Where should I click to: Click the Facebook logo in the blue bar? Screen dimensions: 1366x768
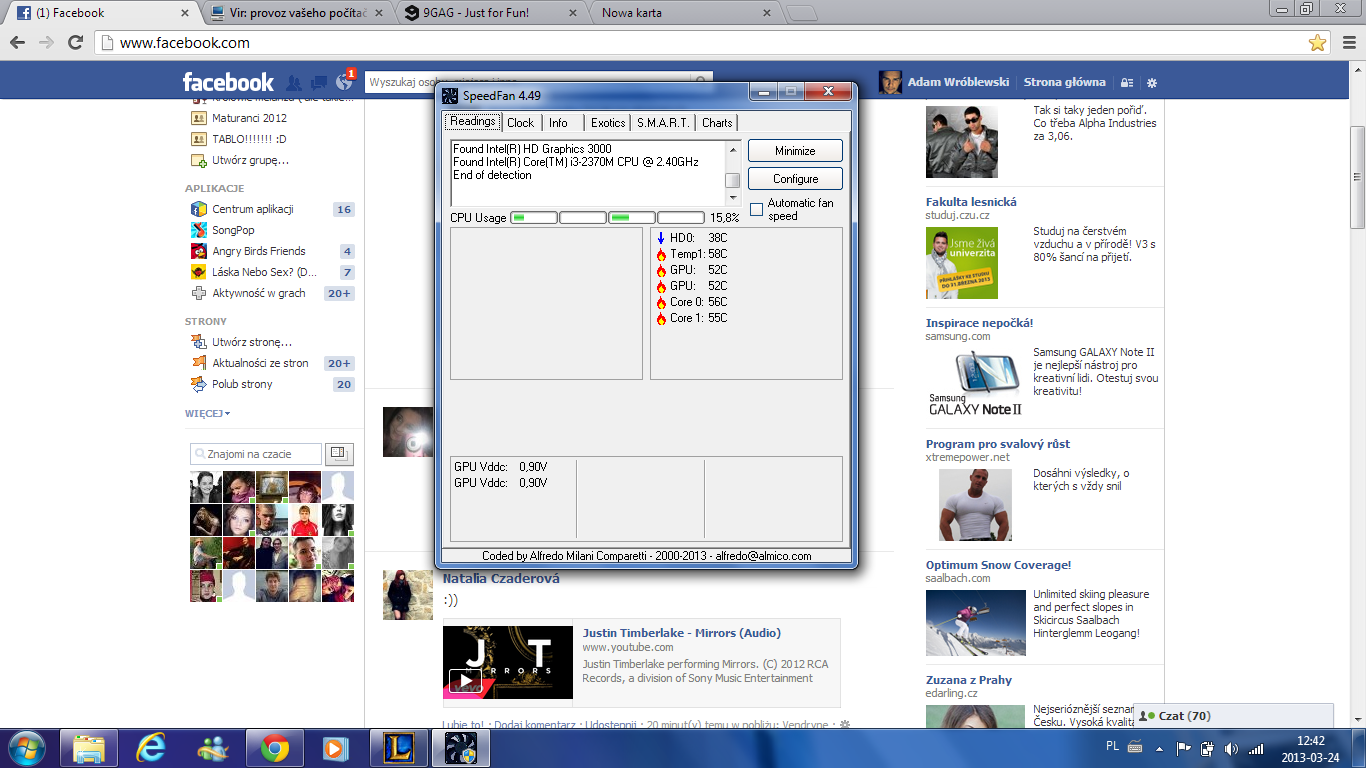tap(228, 82)
